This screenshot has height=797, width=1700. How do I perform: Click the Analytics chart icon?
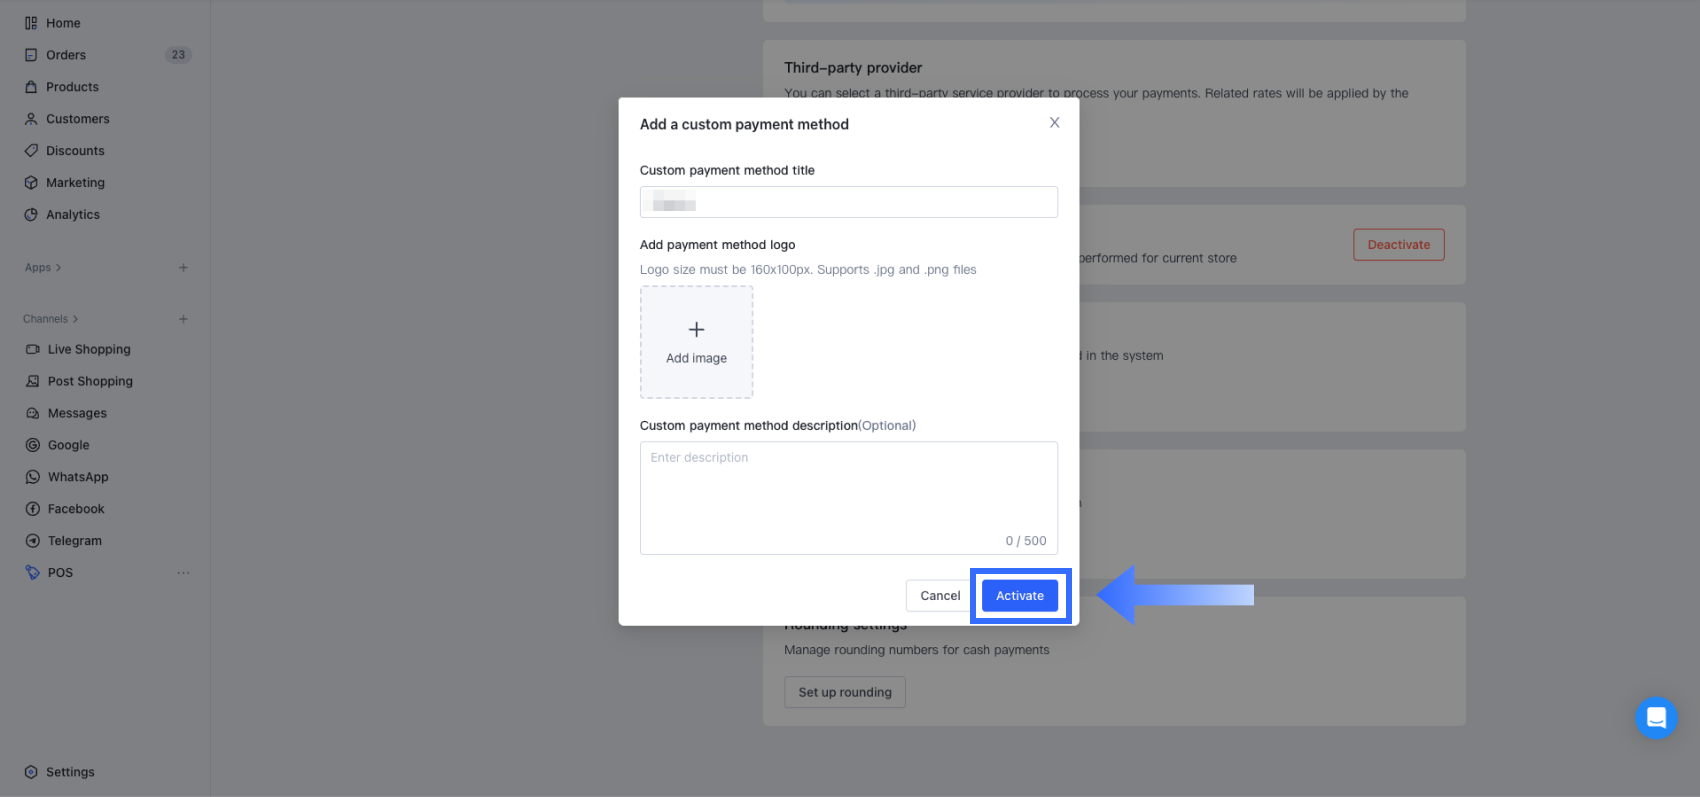tap(31, 215)
